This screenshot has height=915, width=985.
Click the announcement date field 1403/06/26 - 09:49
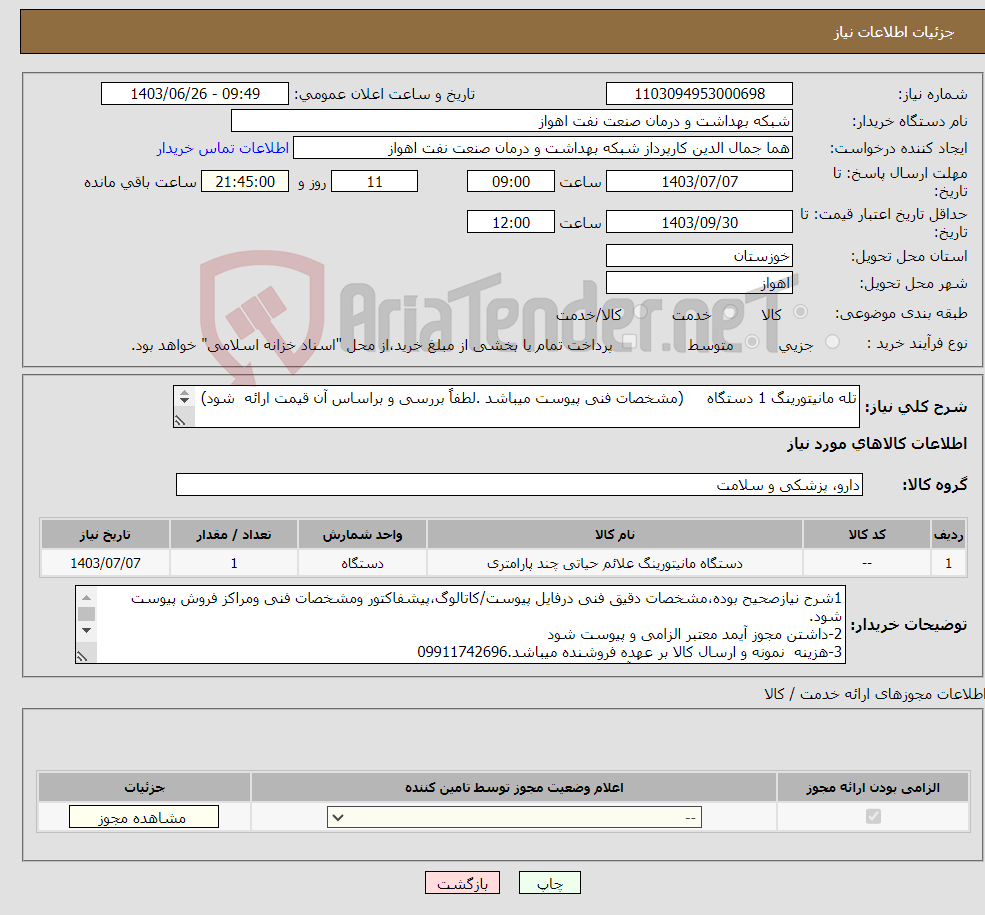(x=195, y=94)
